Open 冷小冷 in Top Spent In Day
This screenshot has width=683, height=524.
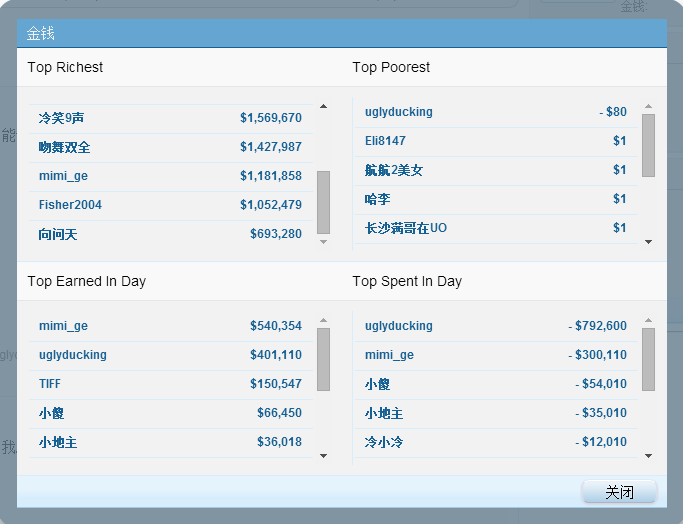(384, 442)
